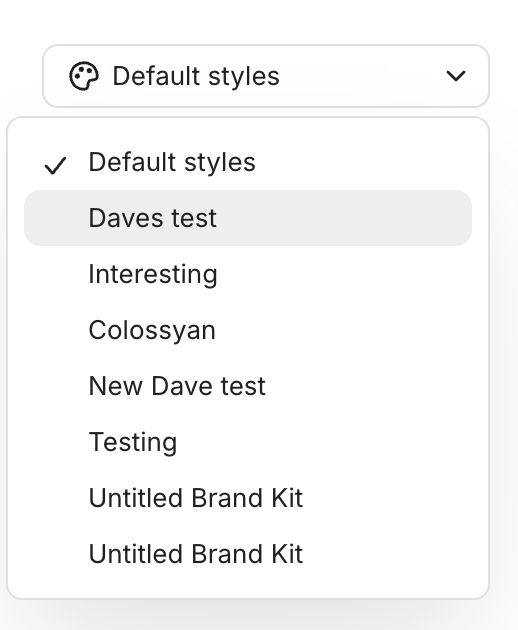This screenshot has width=518, height=630.
Task: Pick the Interesting brand kit
Action: [248, 274]
